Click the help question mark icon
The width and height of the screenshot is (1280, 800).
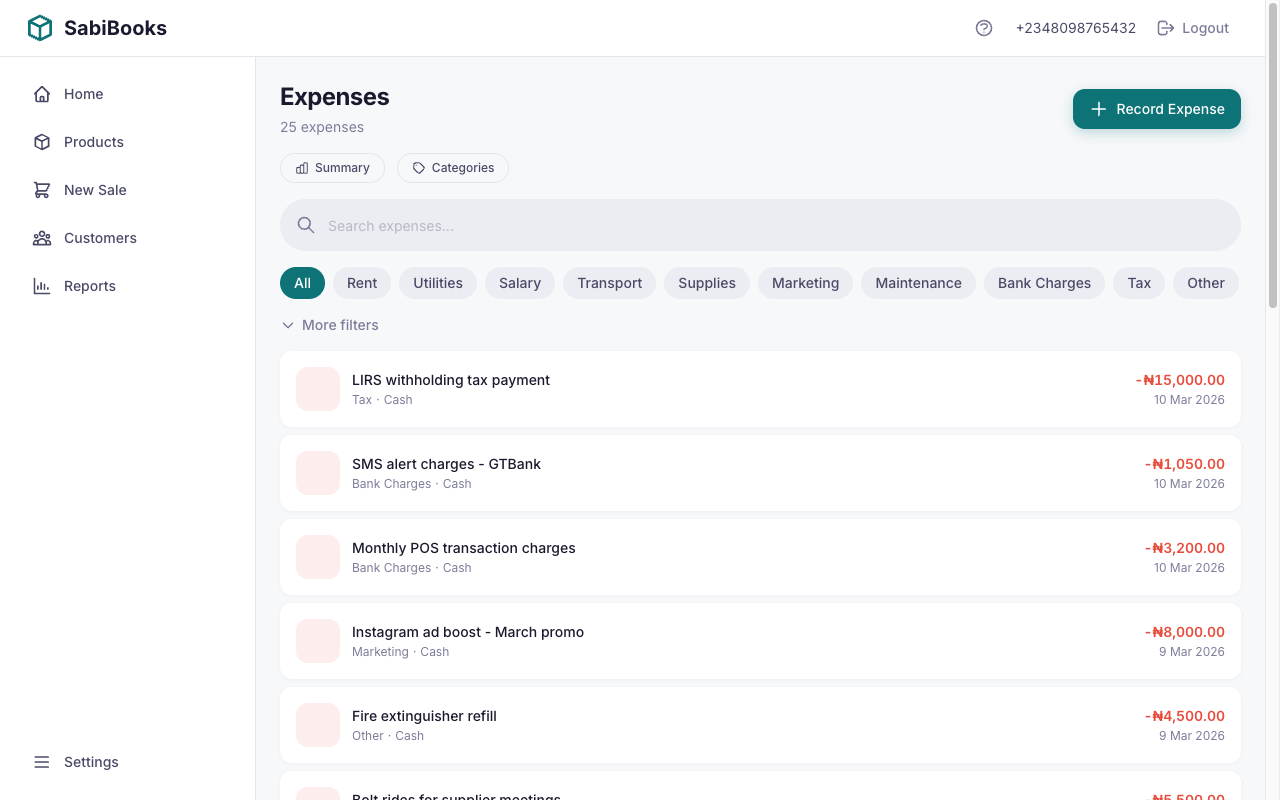(983, 27)
